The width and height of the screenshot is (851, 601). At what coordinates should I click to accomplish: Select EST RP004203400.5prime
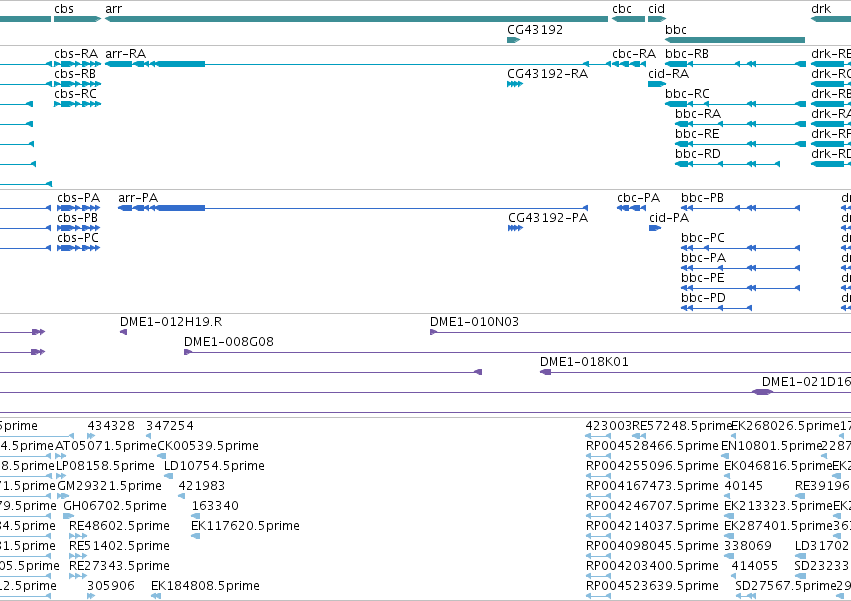(599, 576)
